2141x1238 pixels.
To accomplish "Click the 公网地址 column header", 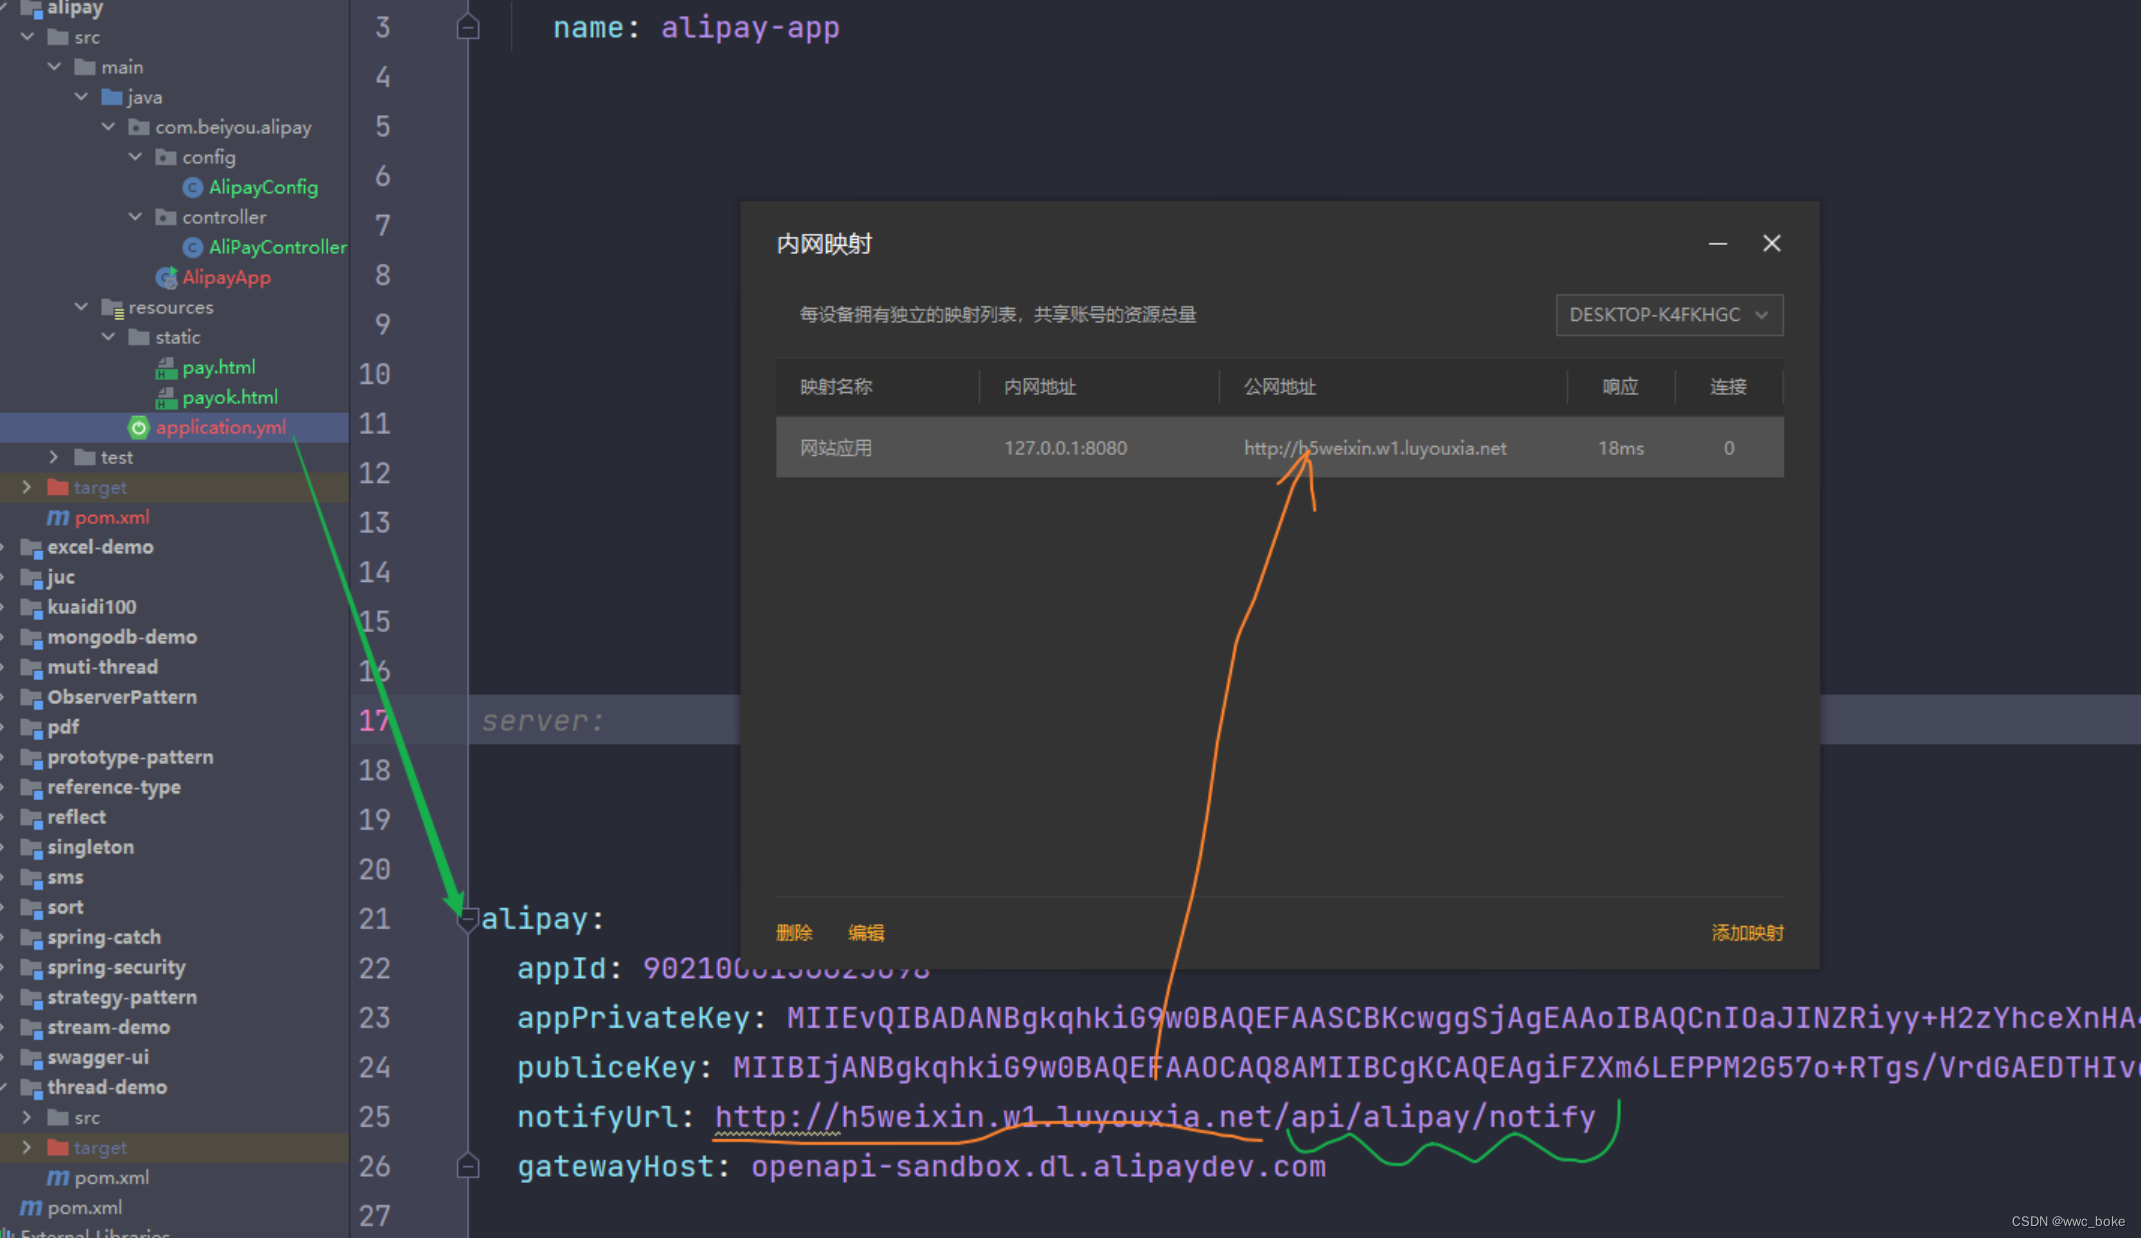I will 1279,387.
